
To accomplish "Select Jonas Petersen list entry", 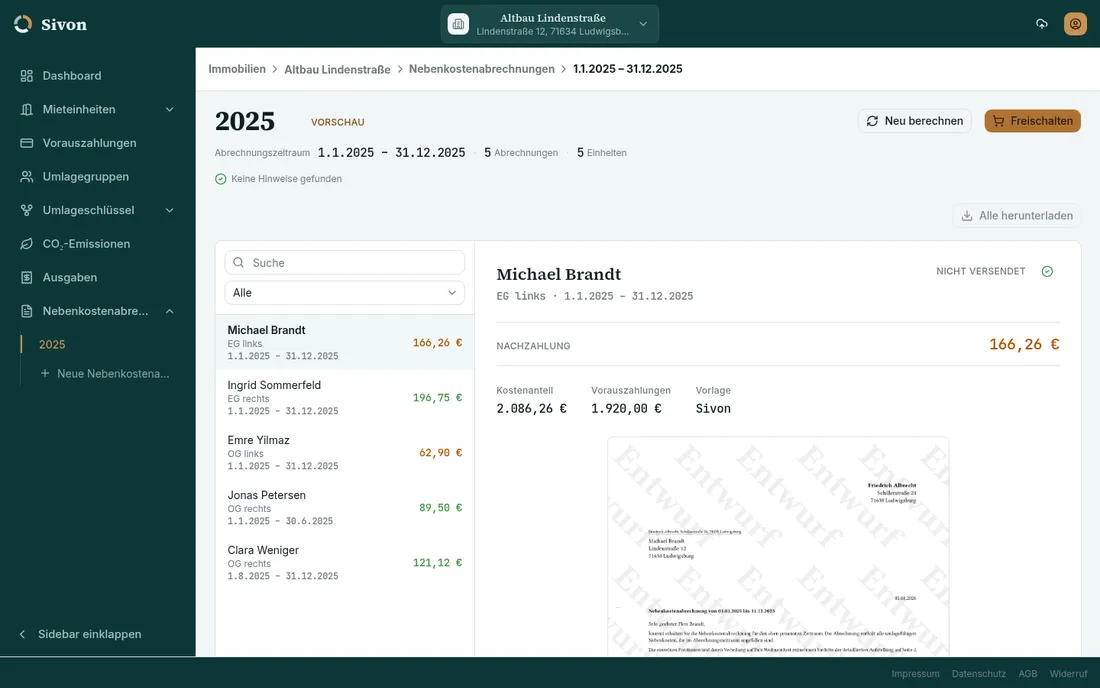I will pyautogui.click(x=344, y=507).
